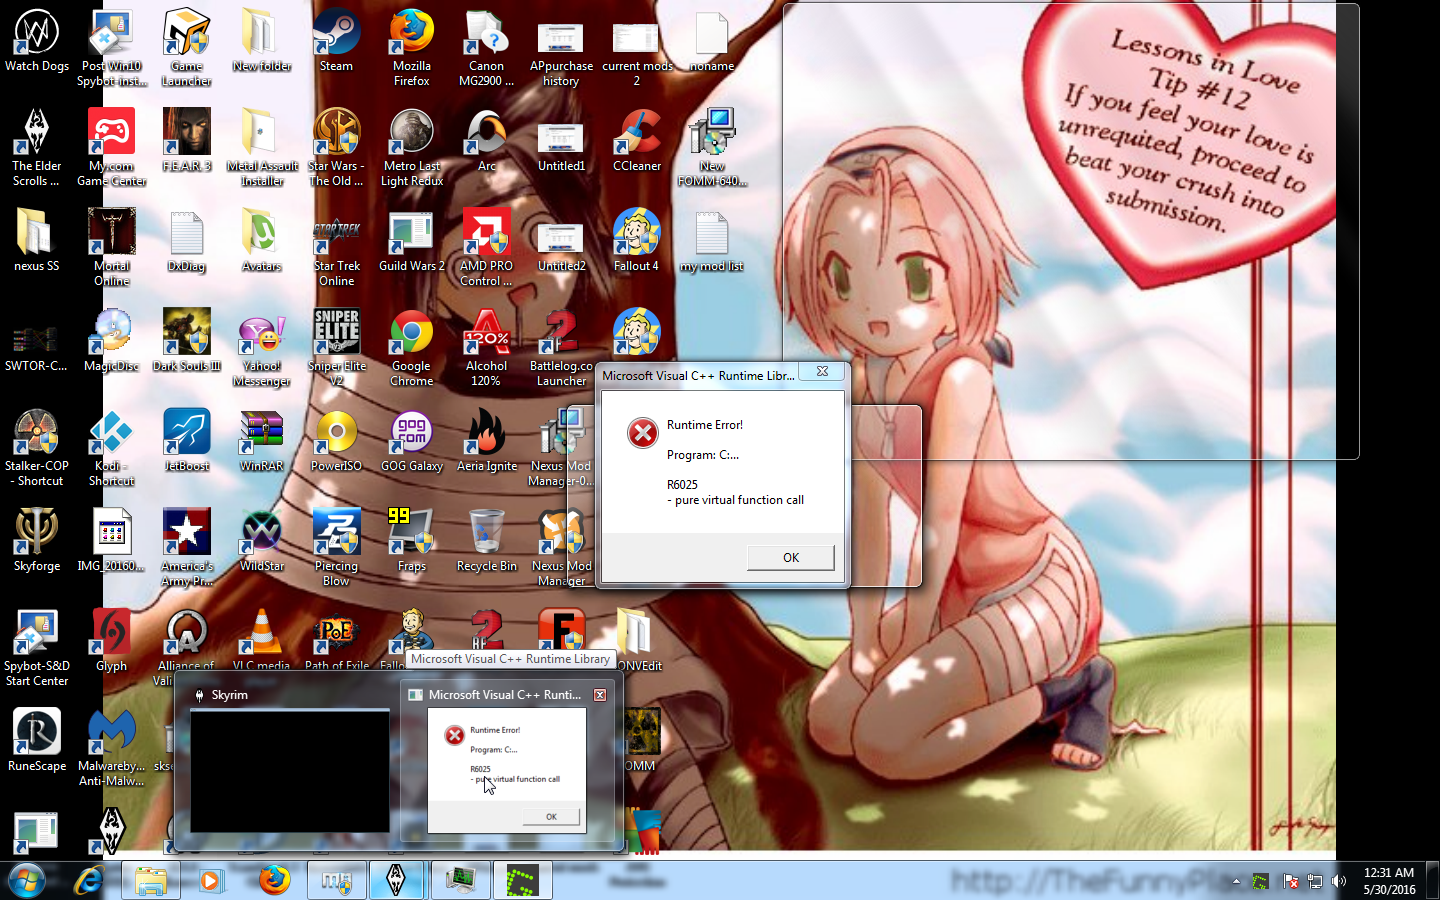The width and height of the screenshot is (1440, 900).
Task: Select the Malwarebytes Anti-Malware desktop icon
Action: tap(112, 748)
